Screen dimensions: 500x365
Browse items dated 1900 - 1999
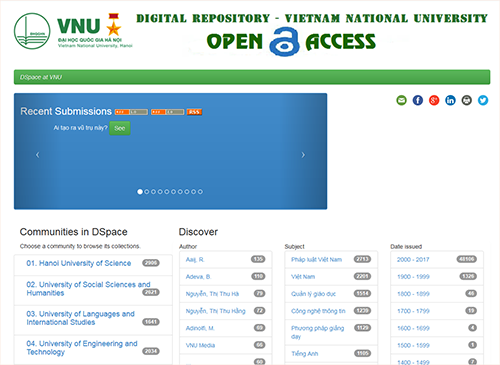pyautogui.click(x=413, y=277)
